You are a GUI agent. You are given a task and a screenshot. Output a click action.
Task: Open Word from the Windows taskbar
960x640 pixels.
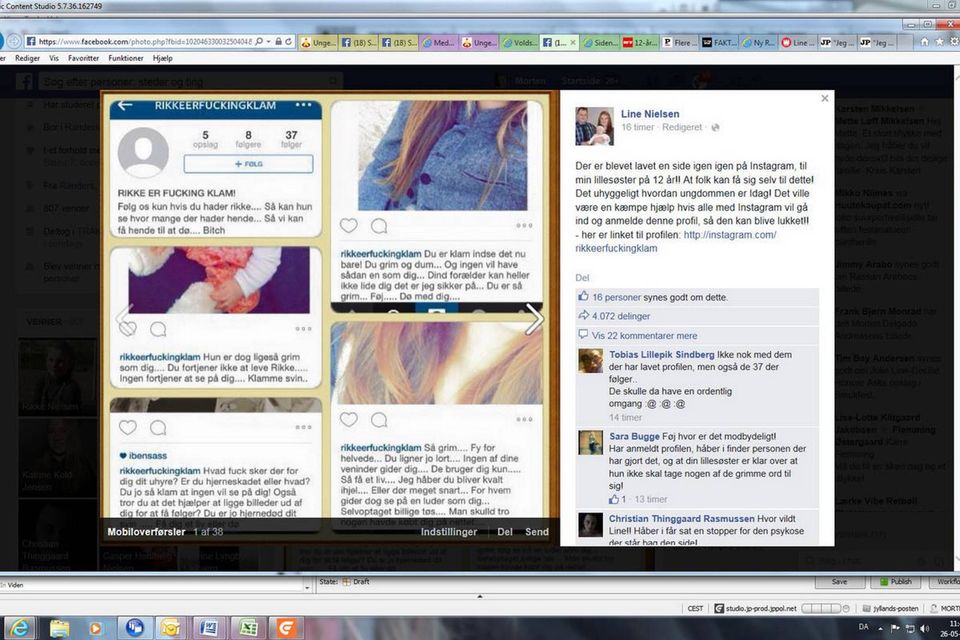coord(209,627)
